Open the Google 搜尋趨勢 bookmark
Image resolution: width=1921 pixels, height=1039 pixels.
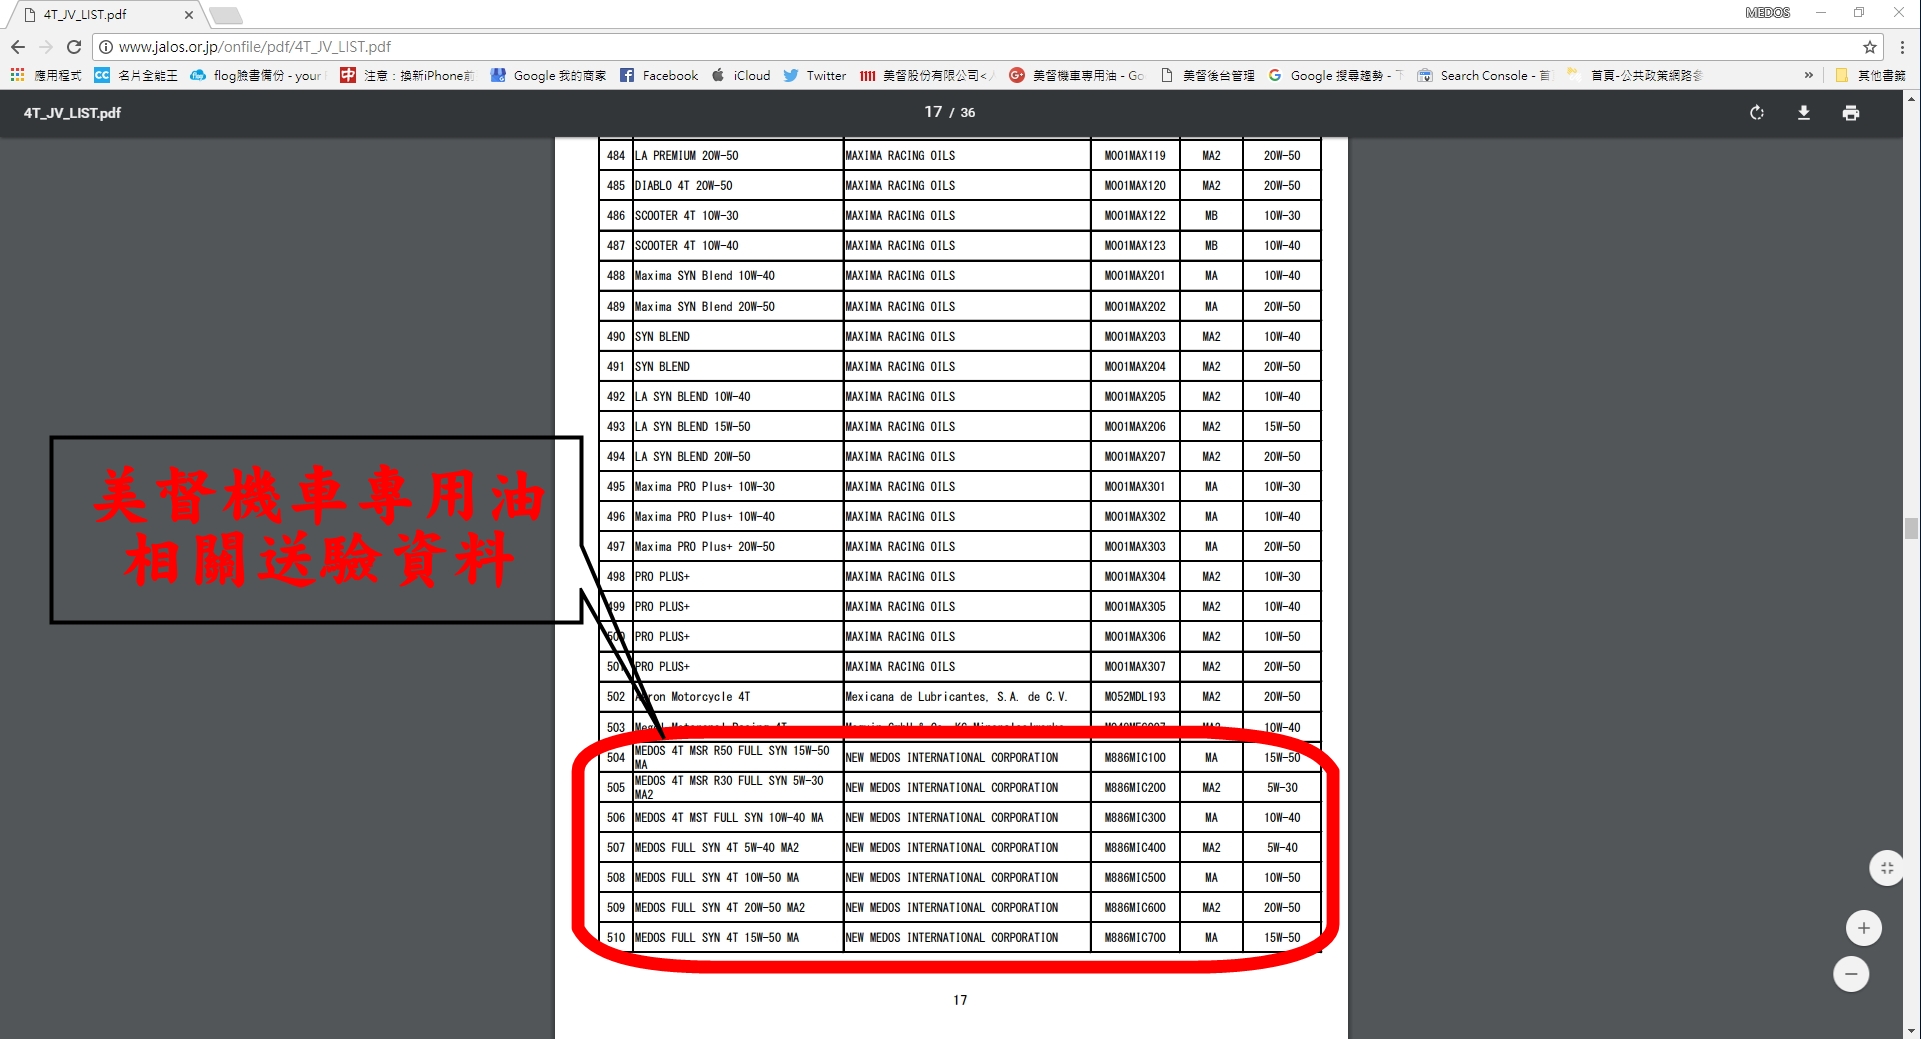(x=1335, y=75)
